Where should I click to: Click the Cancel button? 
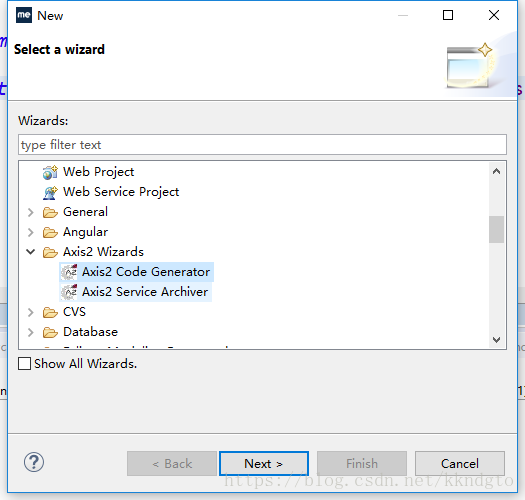click(460, 463)
